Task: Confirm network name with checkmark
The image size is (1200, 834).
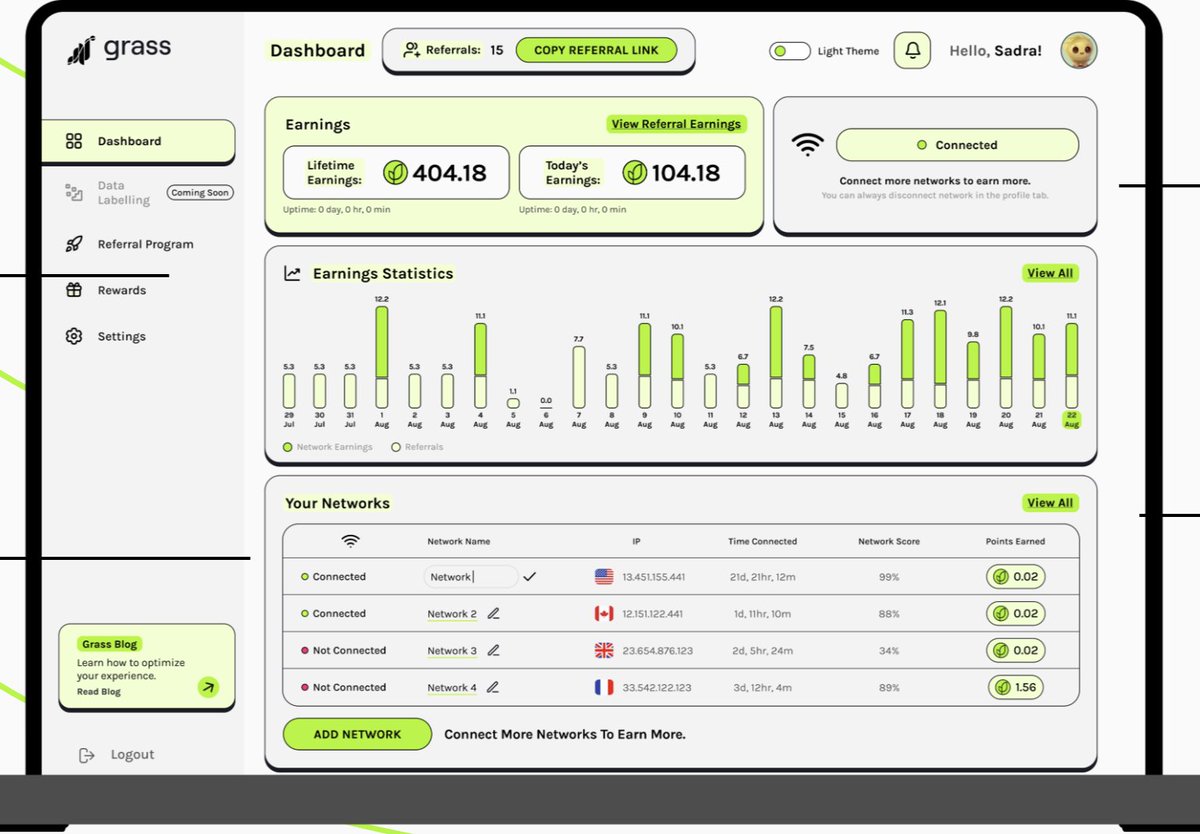Action: click(x=530, y=577)
